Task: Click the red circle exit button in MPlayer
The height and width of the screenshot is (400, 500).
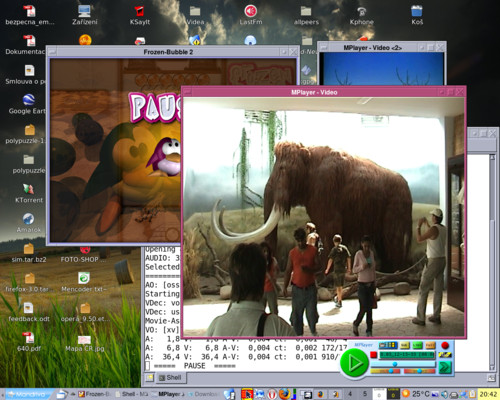Action: pyautogui.click(x=445, y=345)
